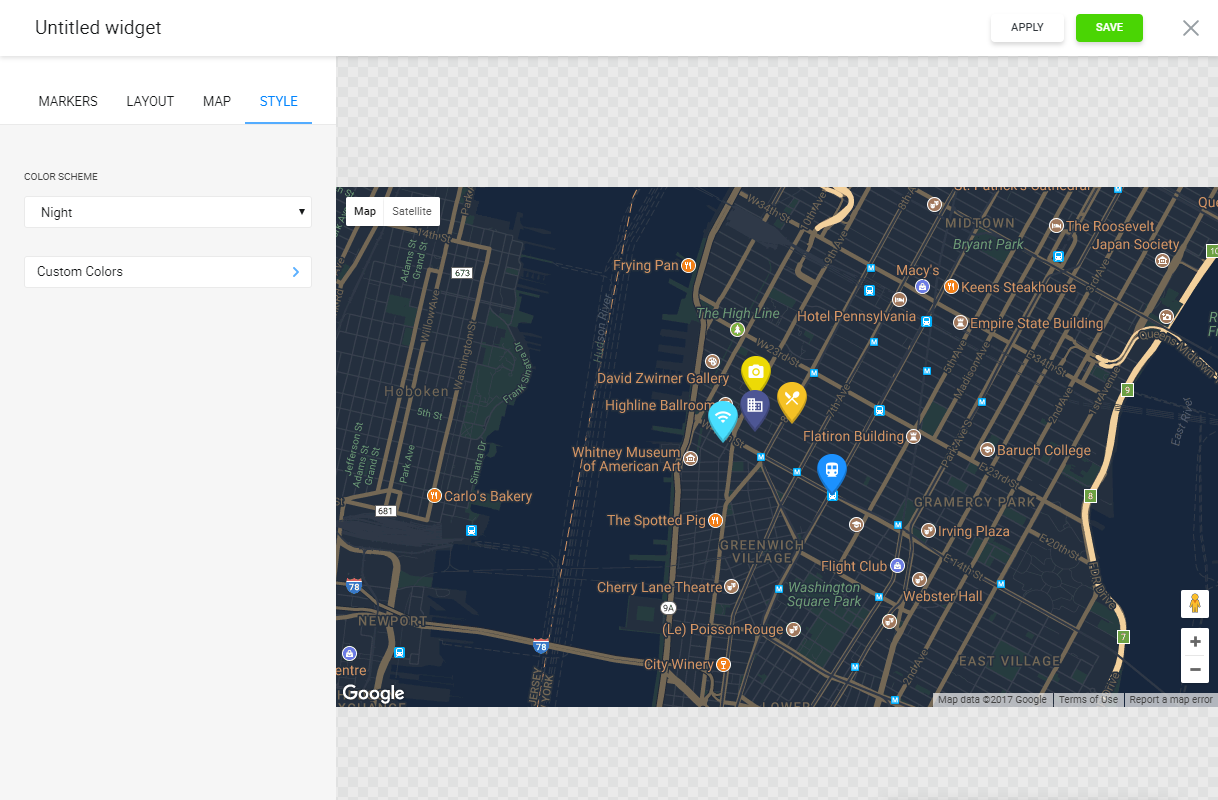Open the Color Scheme dropdown
Viewport: 1218px width, 800px height.
pos(168,212)
